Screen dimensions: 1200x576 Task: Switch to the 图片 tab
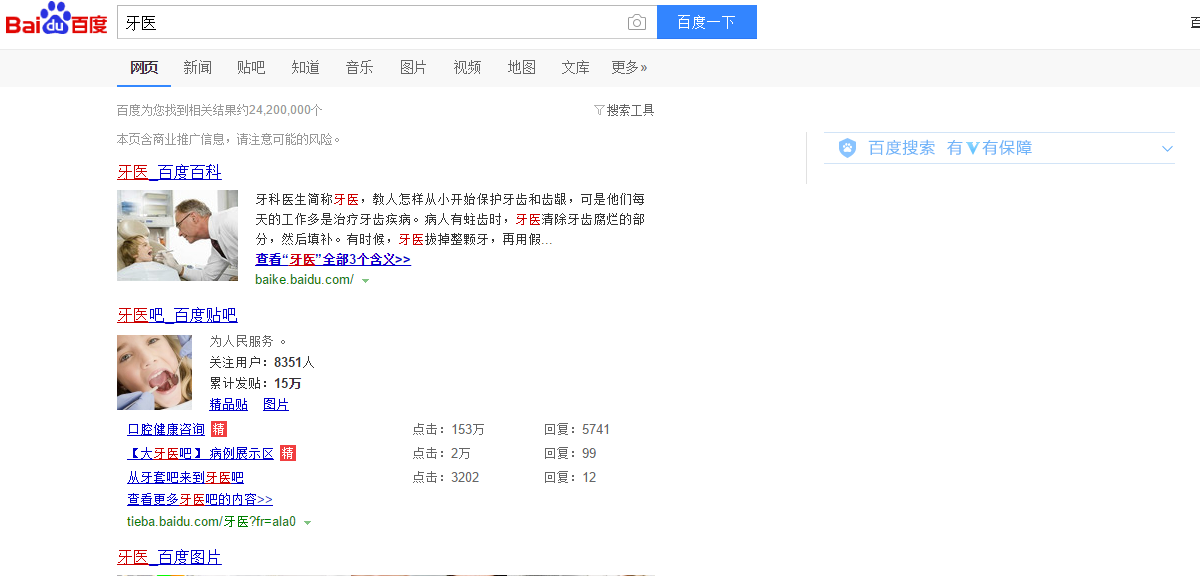click(413, 67)
